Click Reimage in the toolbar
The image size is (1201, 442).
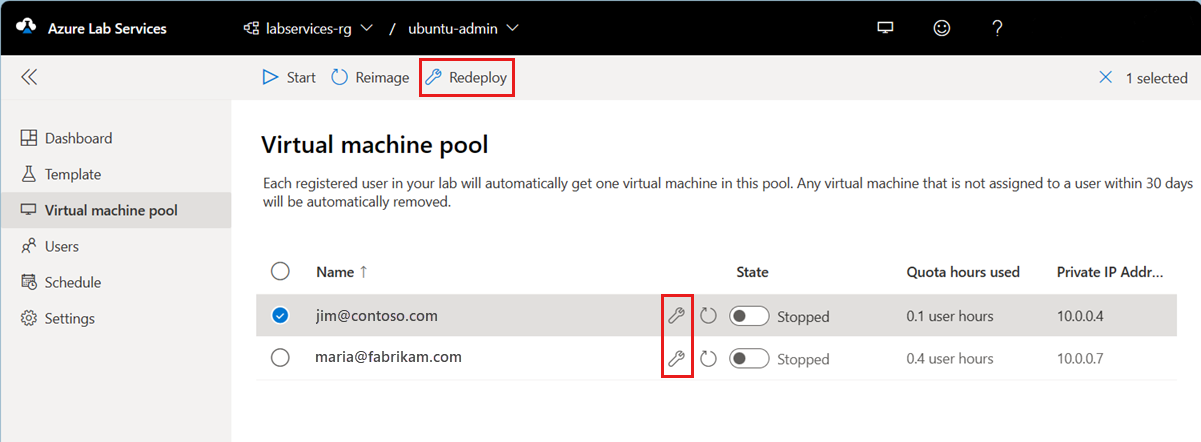(370, 77)
